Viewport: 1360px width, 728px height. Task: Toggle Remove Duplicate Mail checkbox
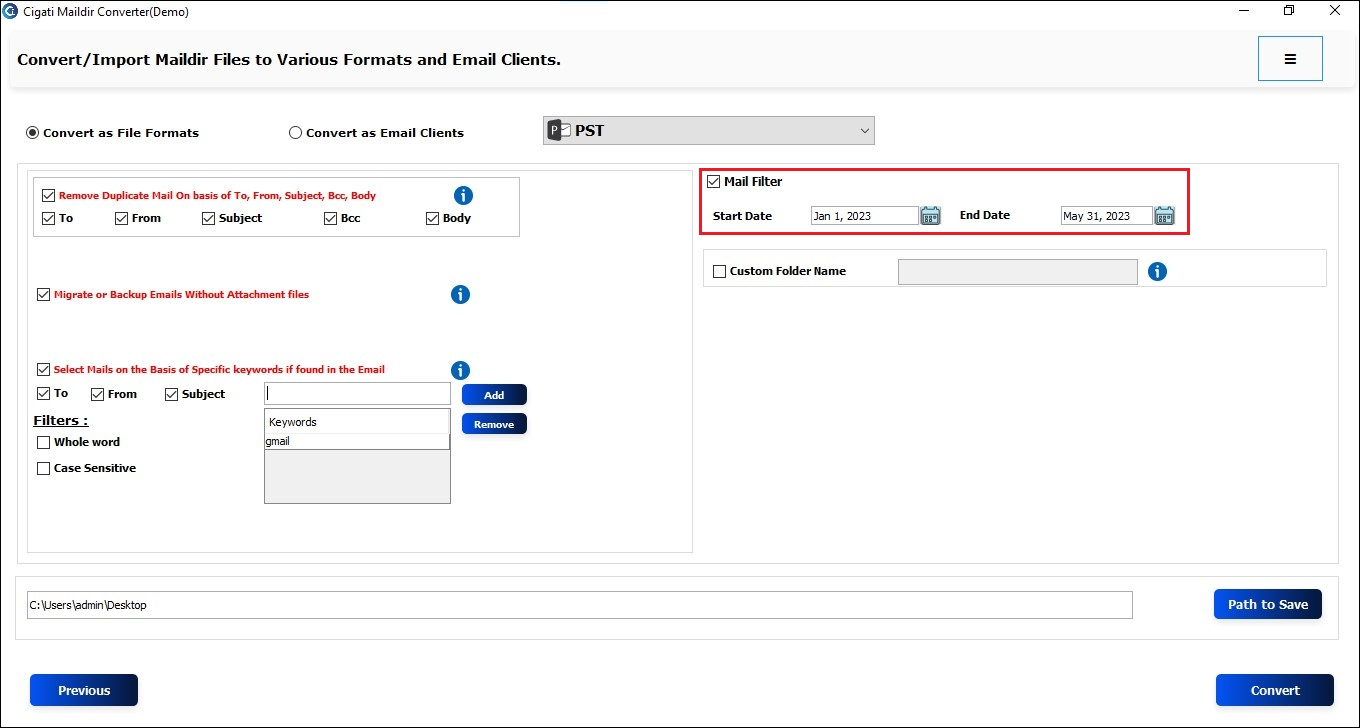[48, 196]
